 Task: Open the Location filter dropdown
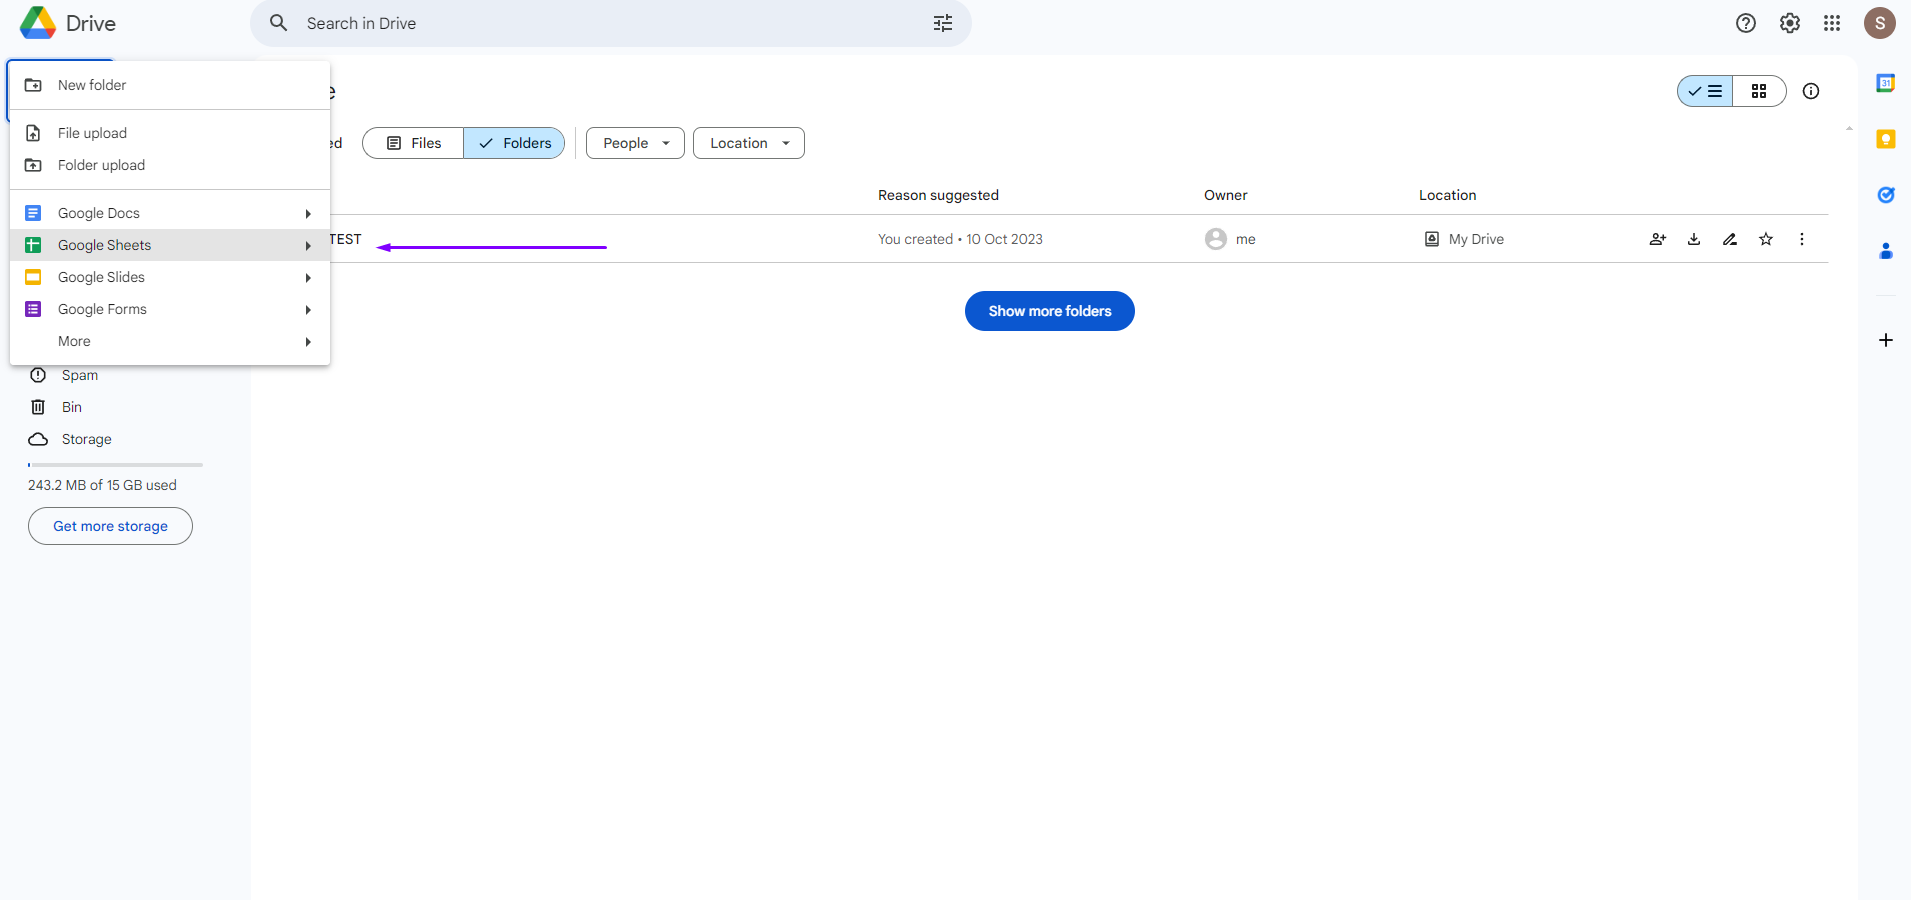pos(749,143)
